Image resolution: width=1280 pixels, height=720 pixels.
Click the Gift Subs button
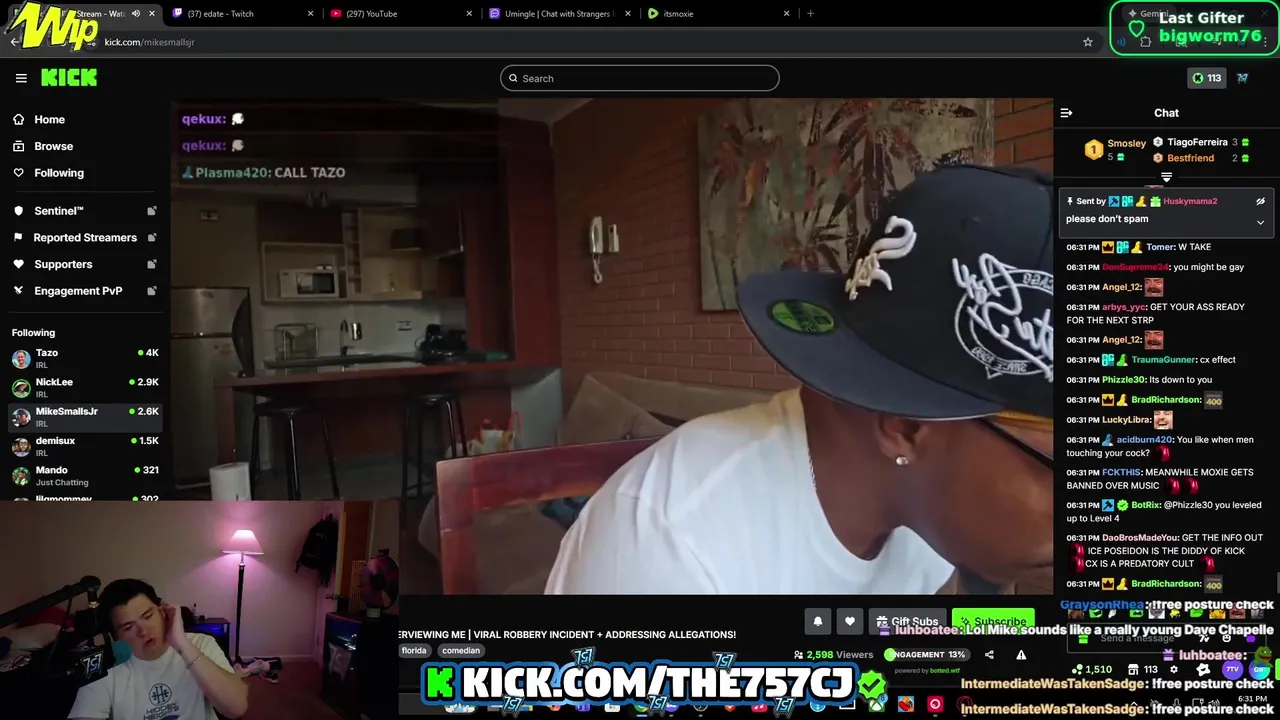tap(908, 622)
